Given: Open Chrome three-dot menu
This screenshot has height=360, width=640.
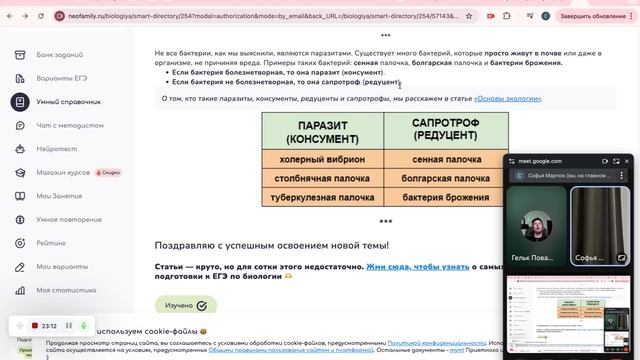Looking at the screenshot, I should tap(631, 16).
